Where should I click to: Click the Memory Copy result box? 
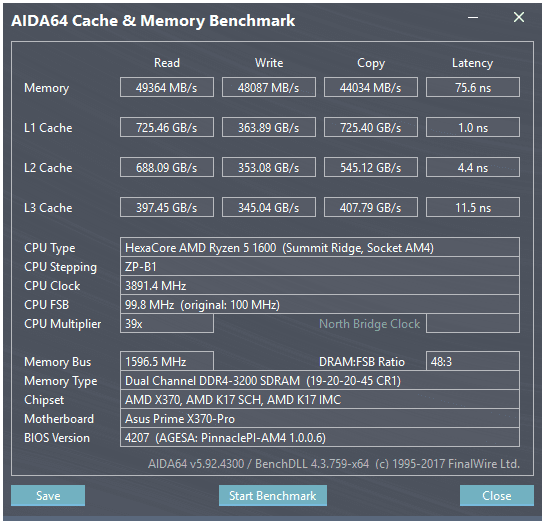pos(371,87)
